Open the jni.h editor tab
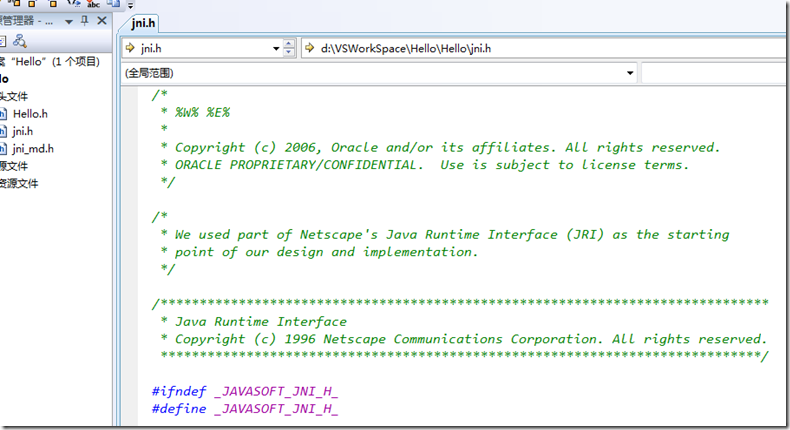Viewport: 790px width, 430px height. 143,23
